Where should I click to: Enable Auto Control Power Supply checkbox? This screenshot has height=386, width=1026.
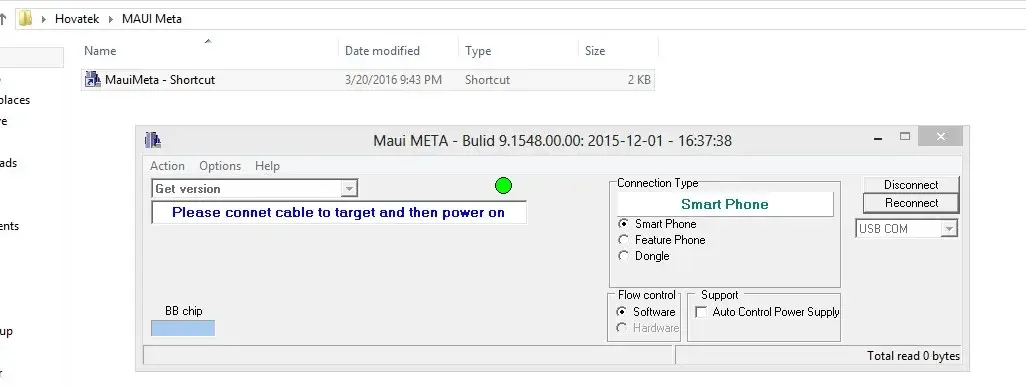coord(701,312)
